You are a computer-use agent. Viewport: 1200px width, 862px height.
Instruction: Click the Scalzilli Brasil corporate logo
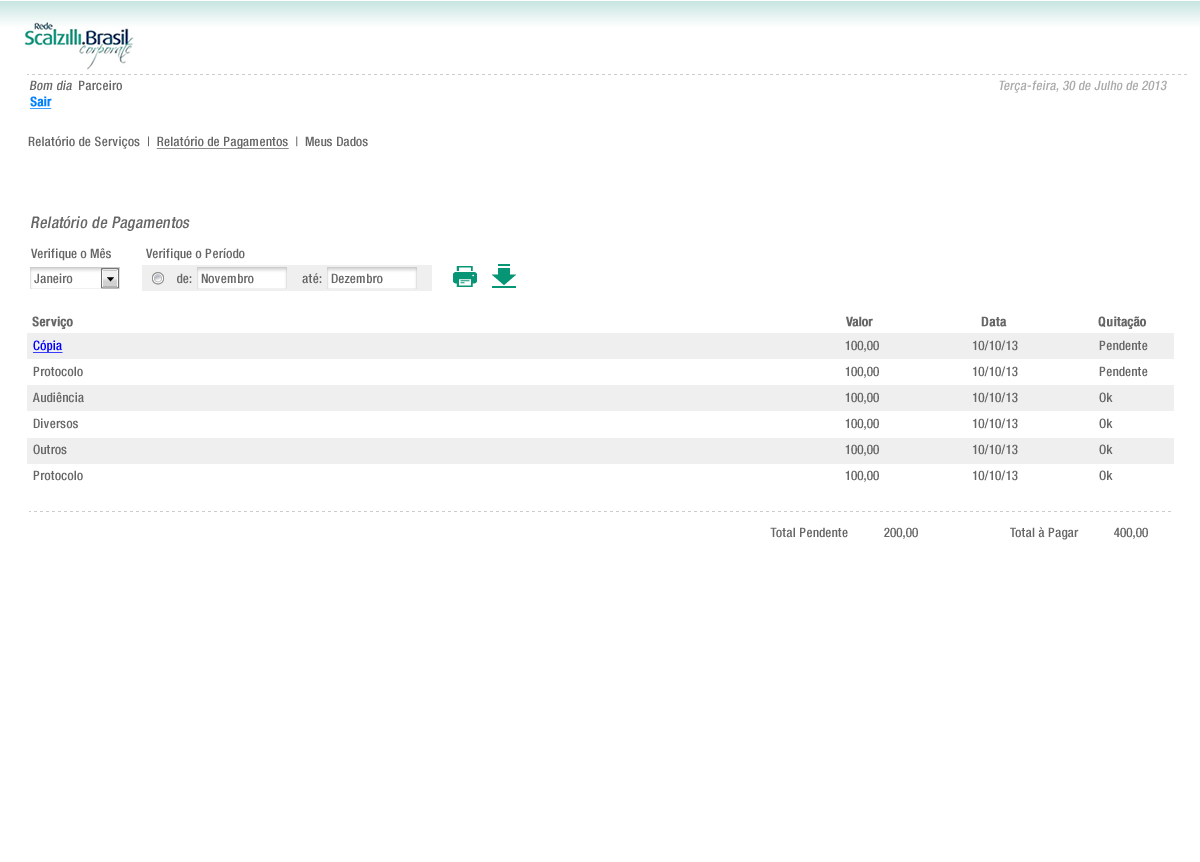[x=79, y=44]
